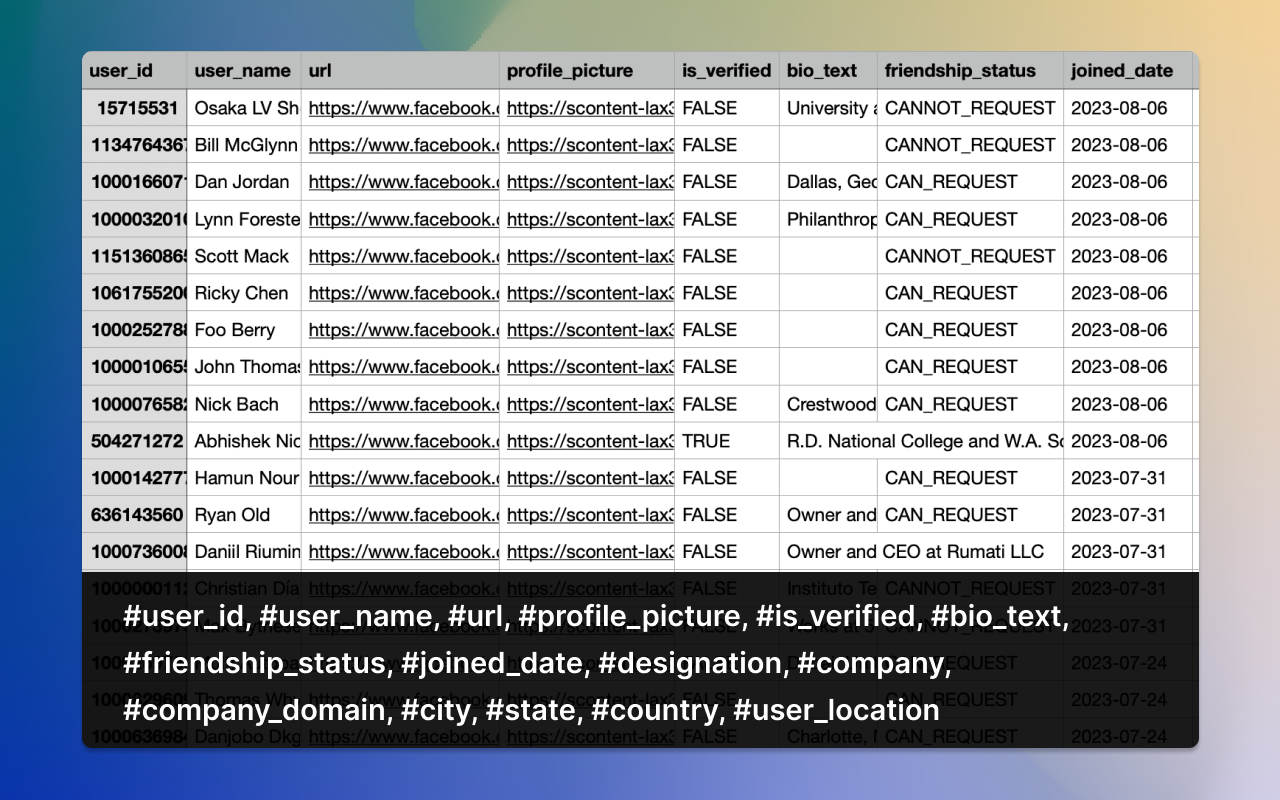The image size is (1280, 800).
Task: Select the bio_text column header
Action: [829, 70]
